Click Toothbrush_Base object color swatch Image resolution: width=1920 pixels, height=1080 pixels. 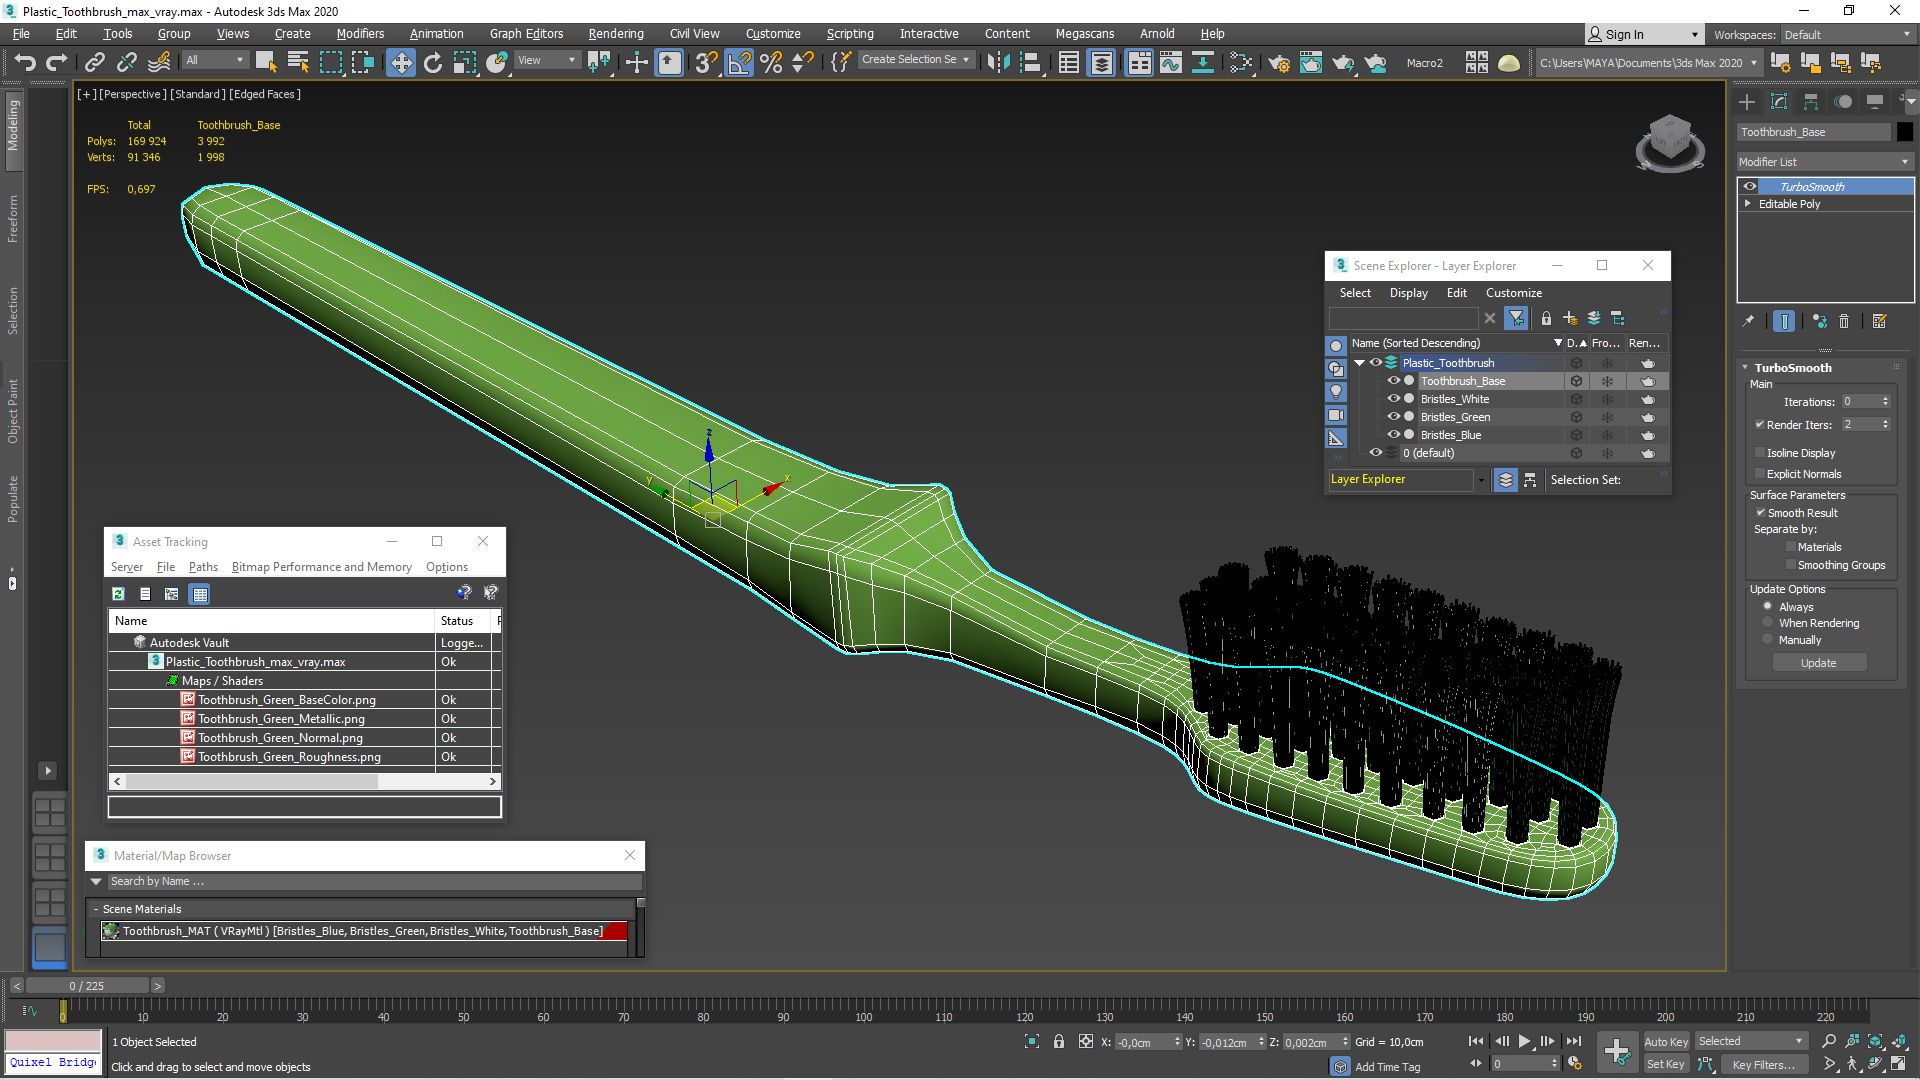[x=1904, y=132]
